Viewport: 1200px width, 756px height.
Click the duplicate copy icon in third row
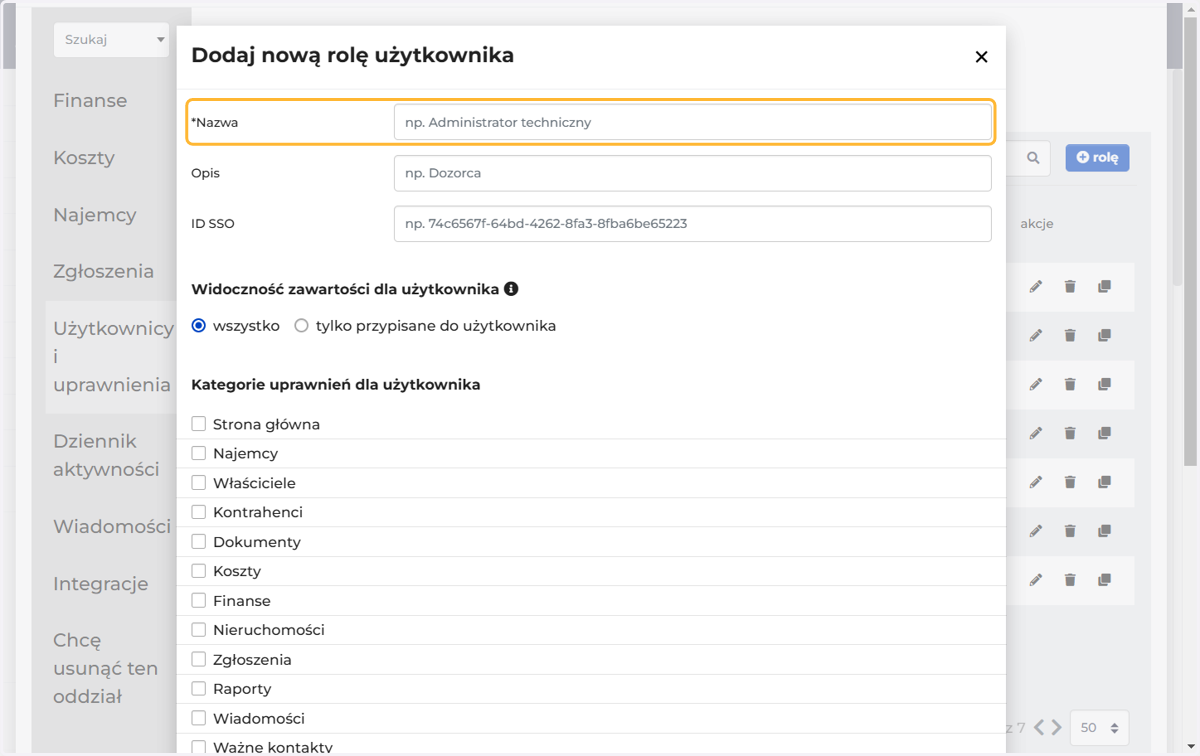[1104, 384]
